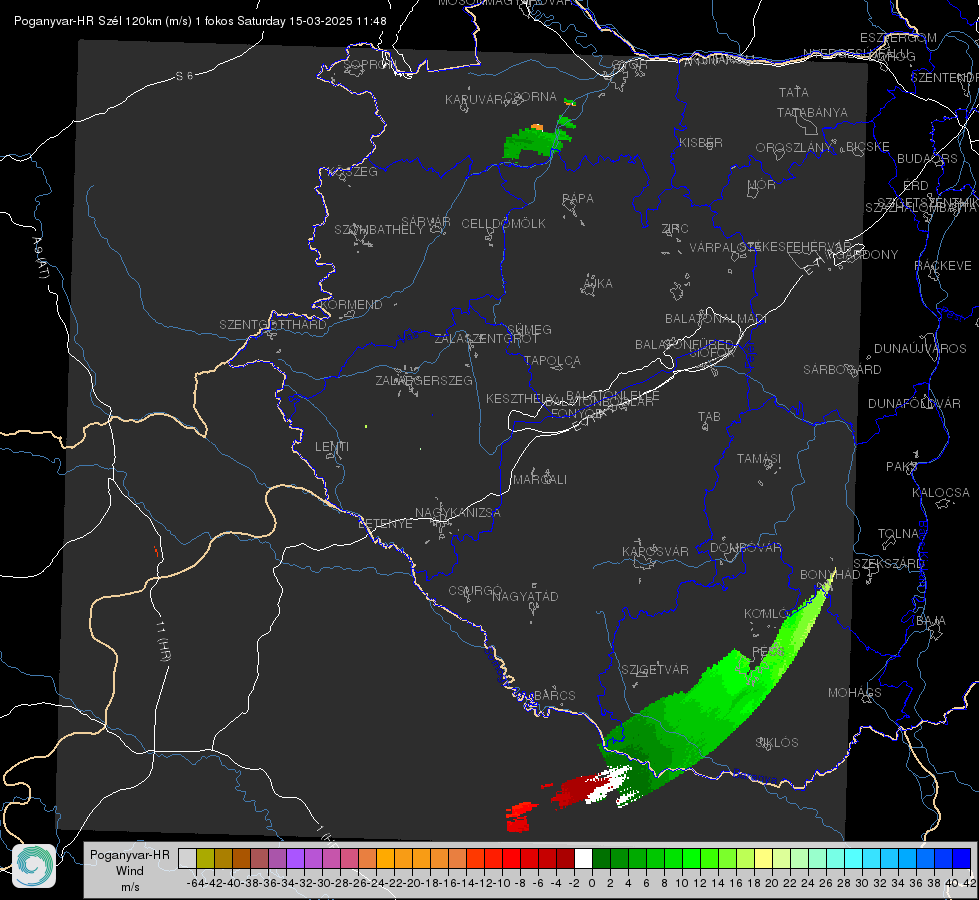Click the radar title text with date 15-03-2025

[200, 21]
